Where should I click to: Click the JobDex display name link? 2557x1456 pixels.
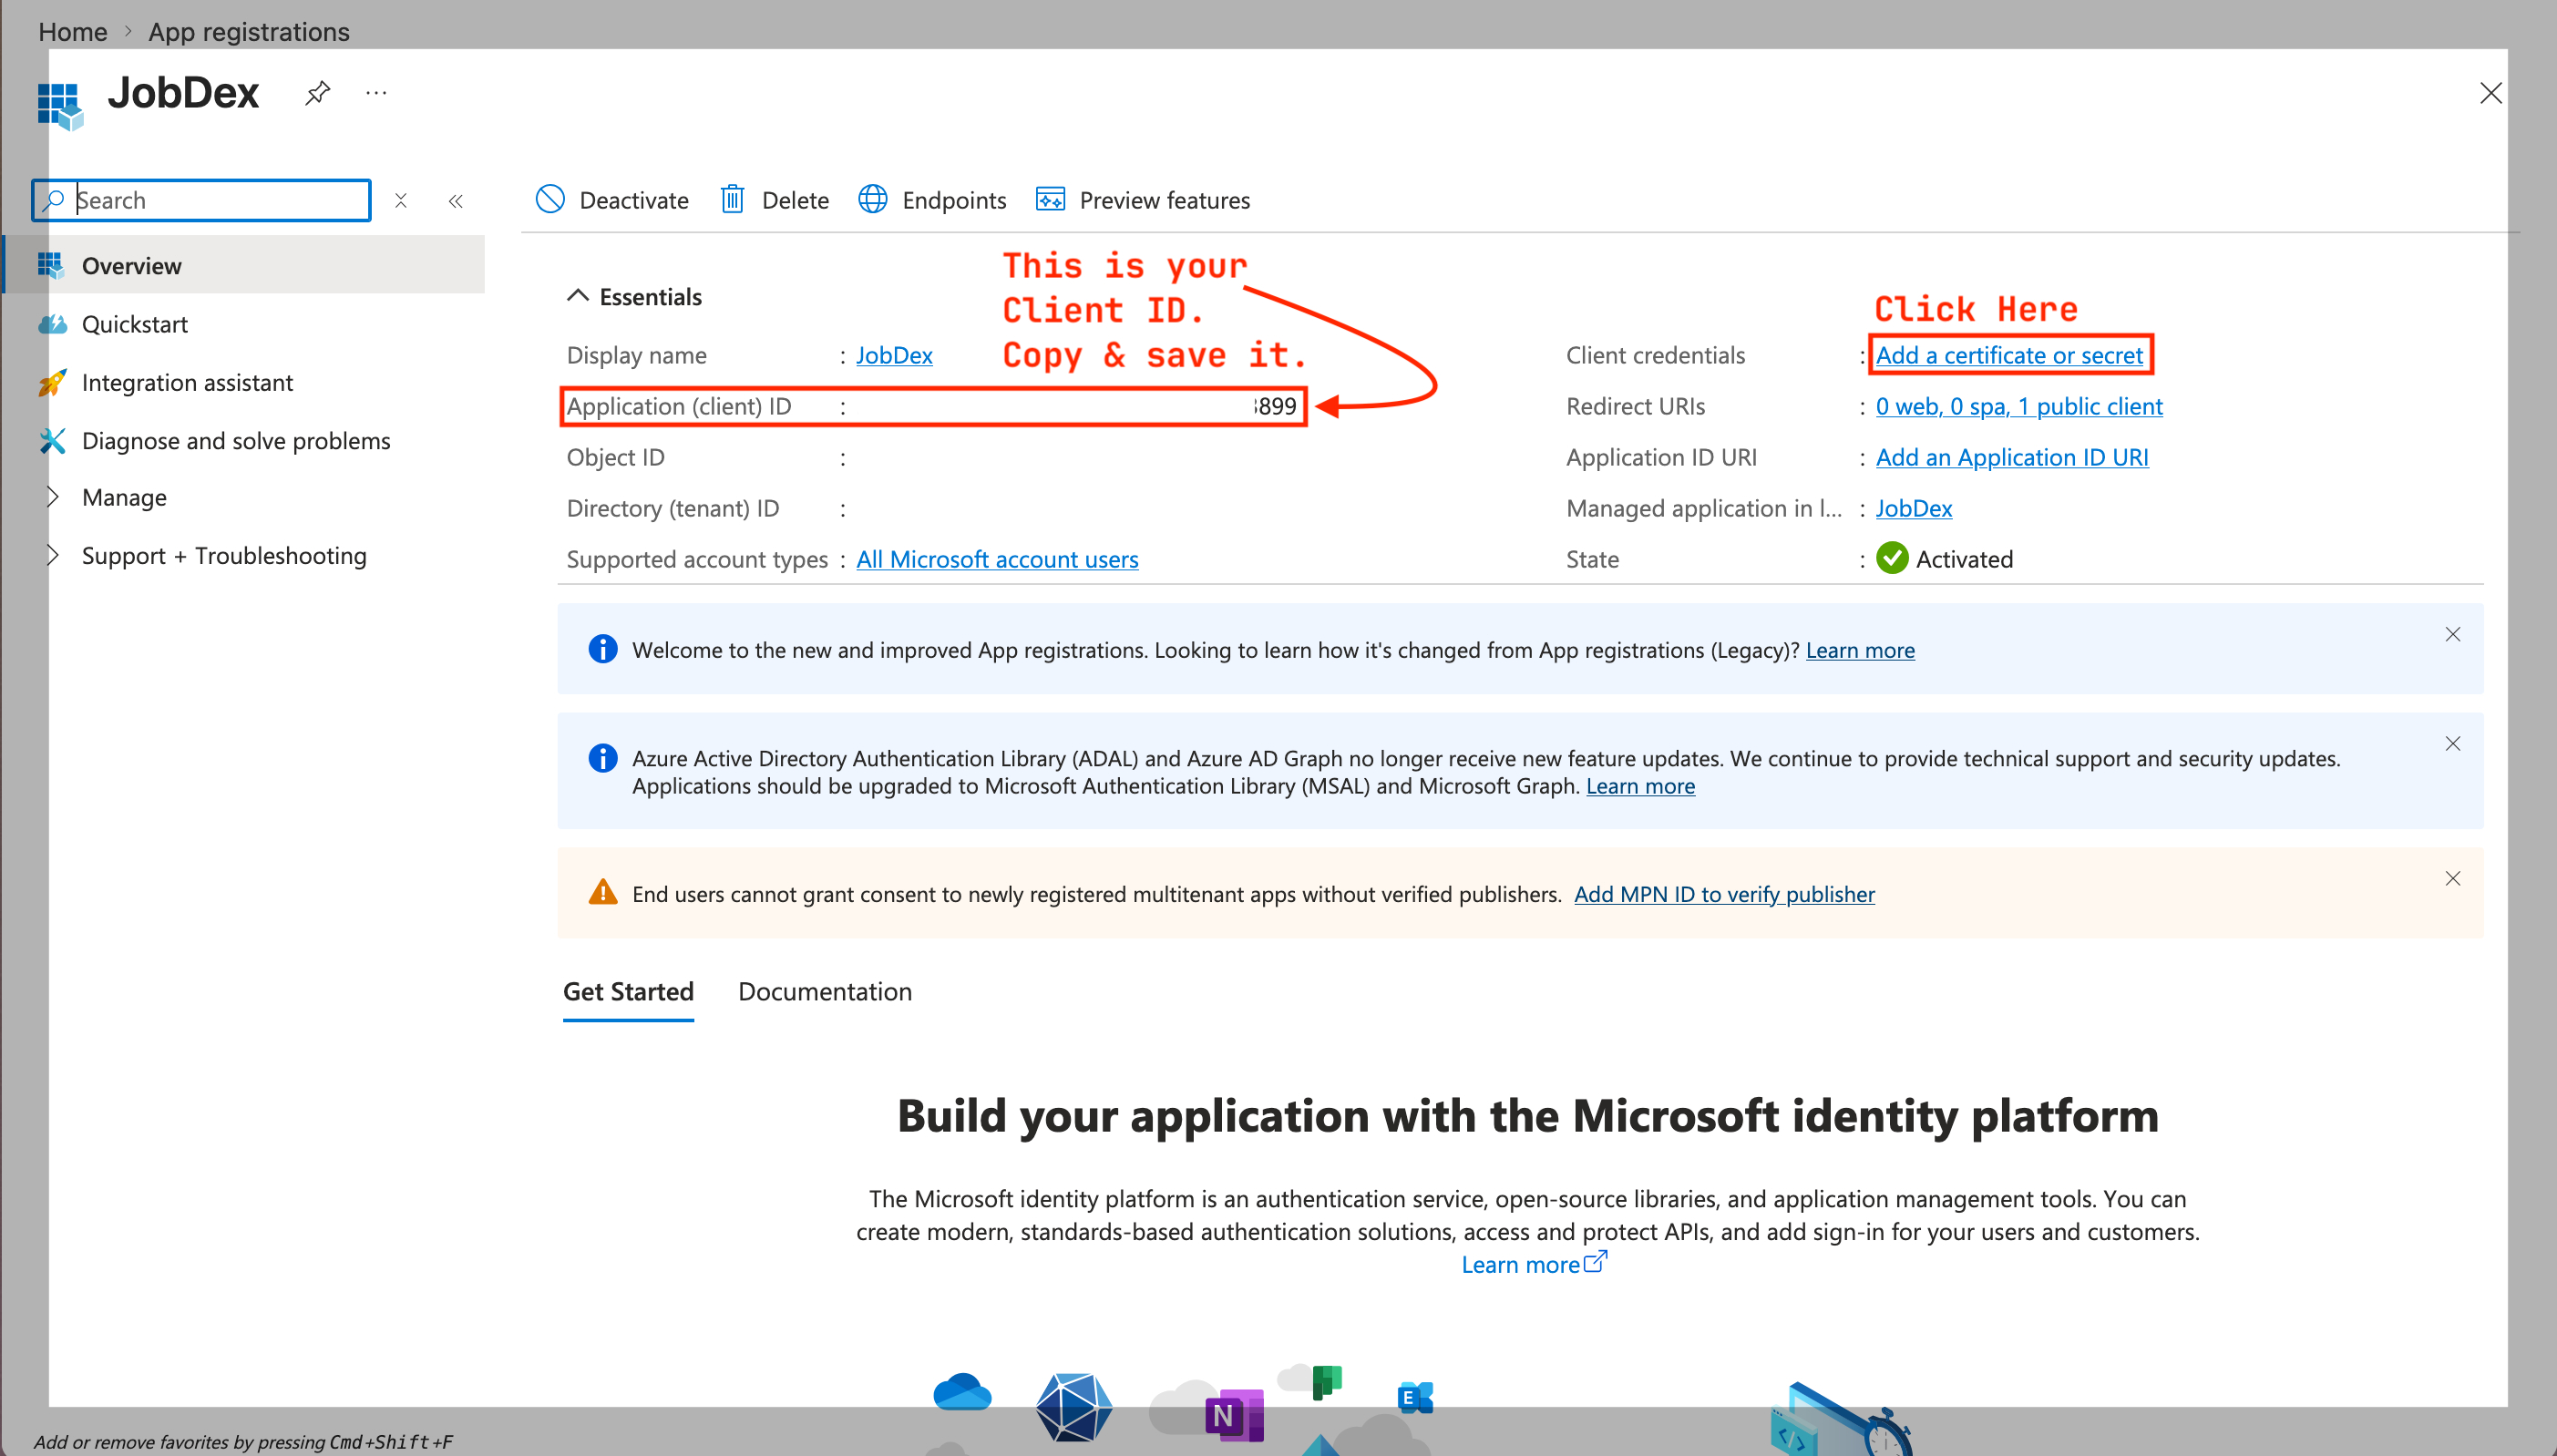tap(894, 355)
